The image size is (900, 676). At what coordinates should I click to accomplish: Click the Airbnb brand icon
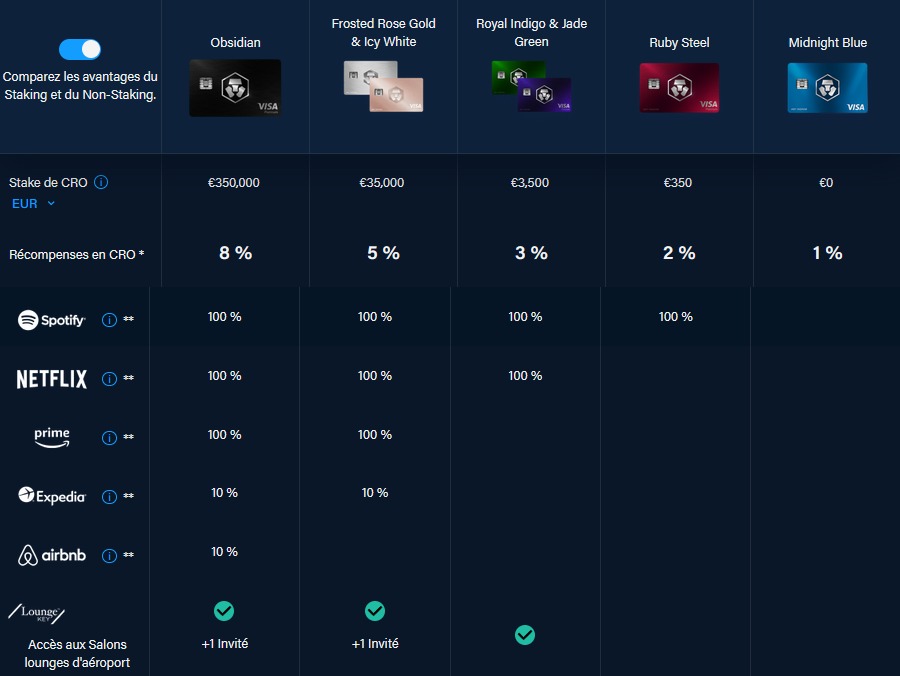click(50, 555)
